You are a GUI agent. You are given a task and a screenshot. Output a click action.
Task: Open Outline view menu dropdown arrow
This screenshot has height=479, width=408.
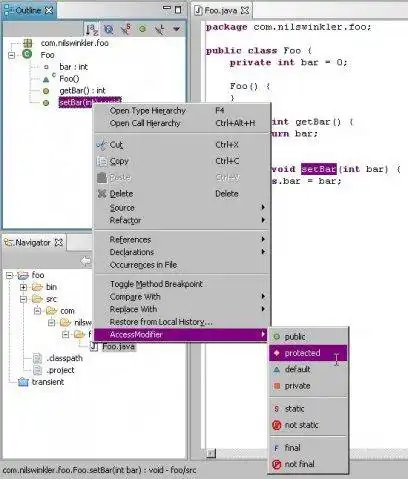click(x=177, y=29)
